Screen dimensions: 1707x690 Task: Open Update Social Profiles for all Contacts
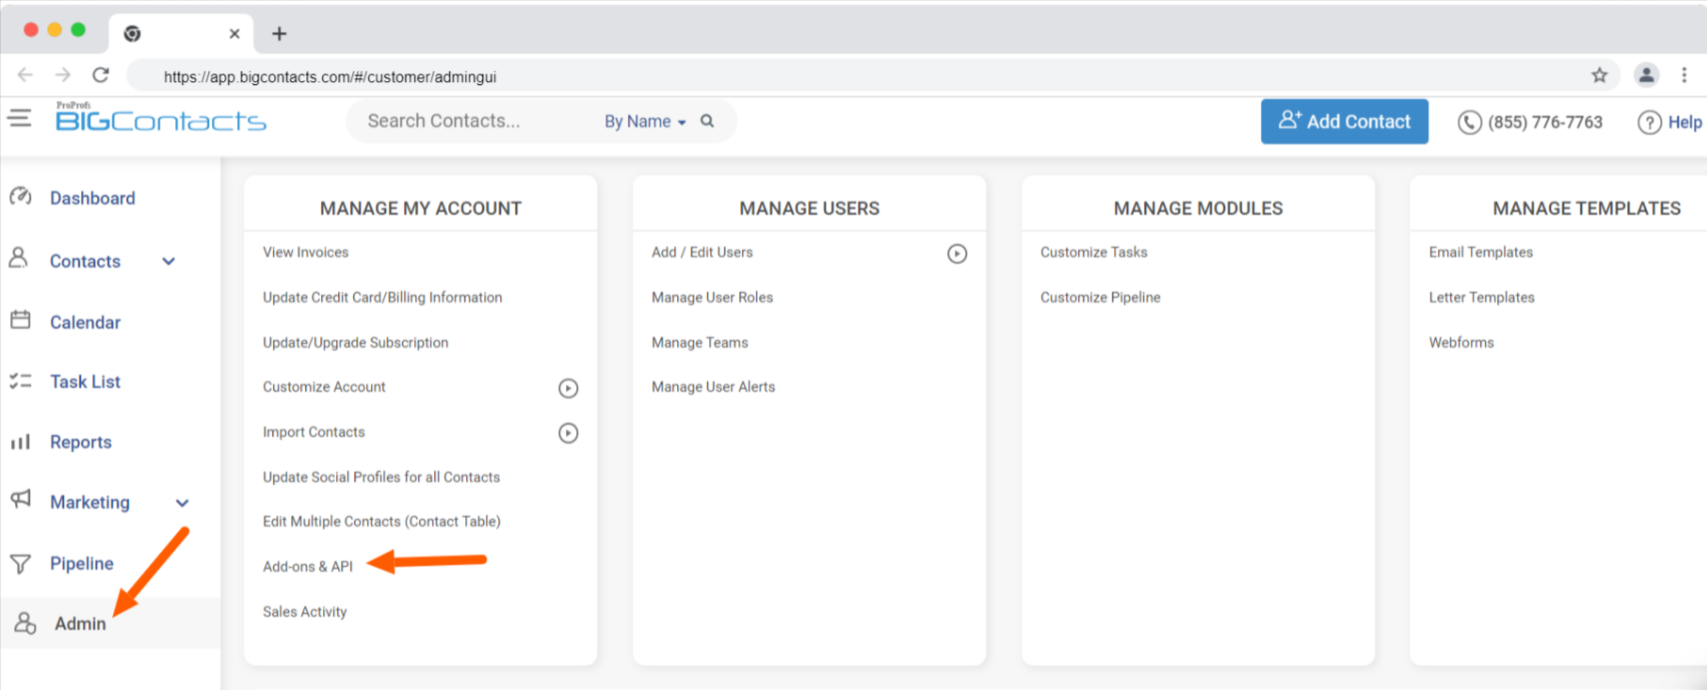tap(381, 477)
